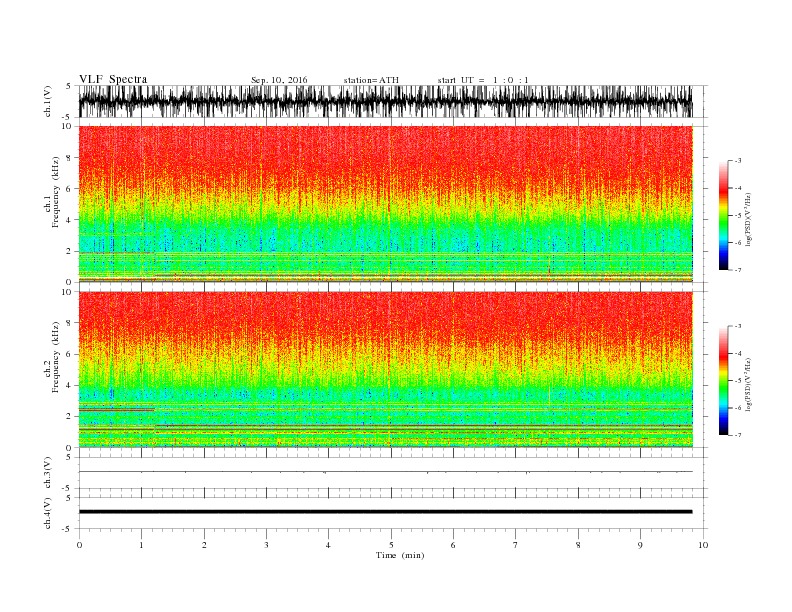Select the "start UT = 1:0:1" label
The image size is (792, 612).
(483, 80)
